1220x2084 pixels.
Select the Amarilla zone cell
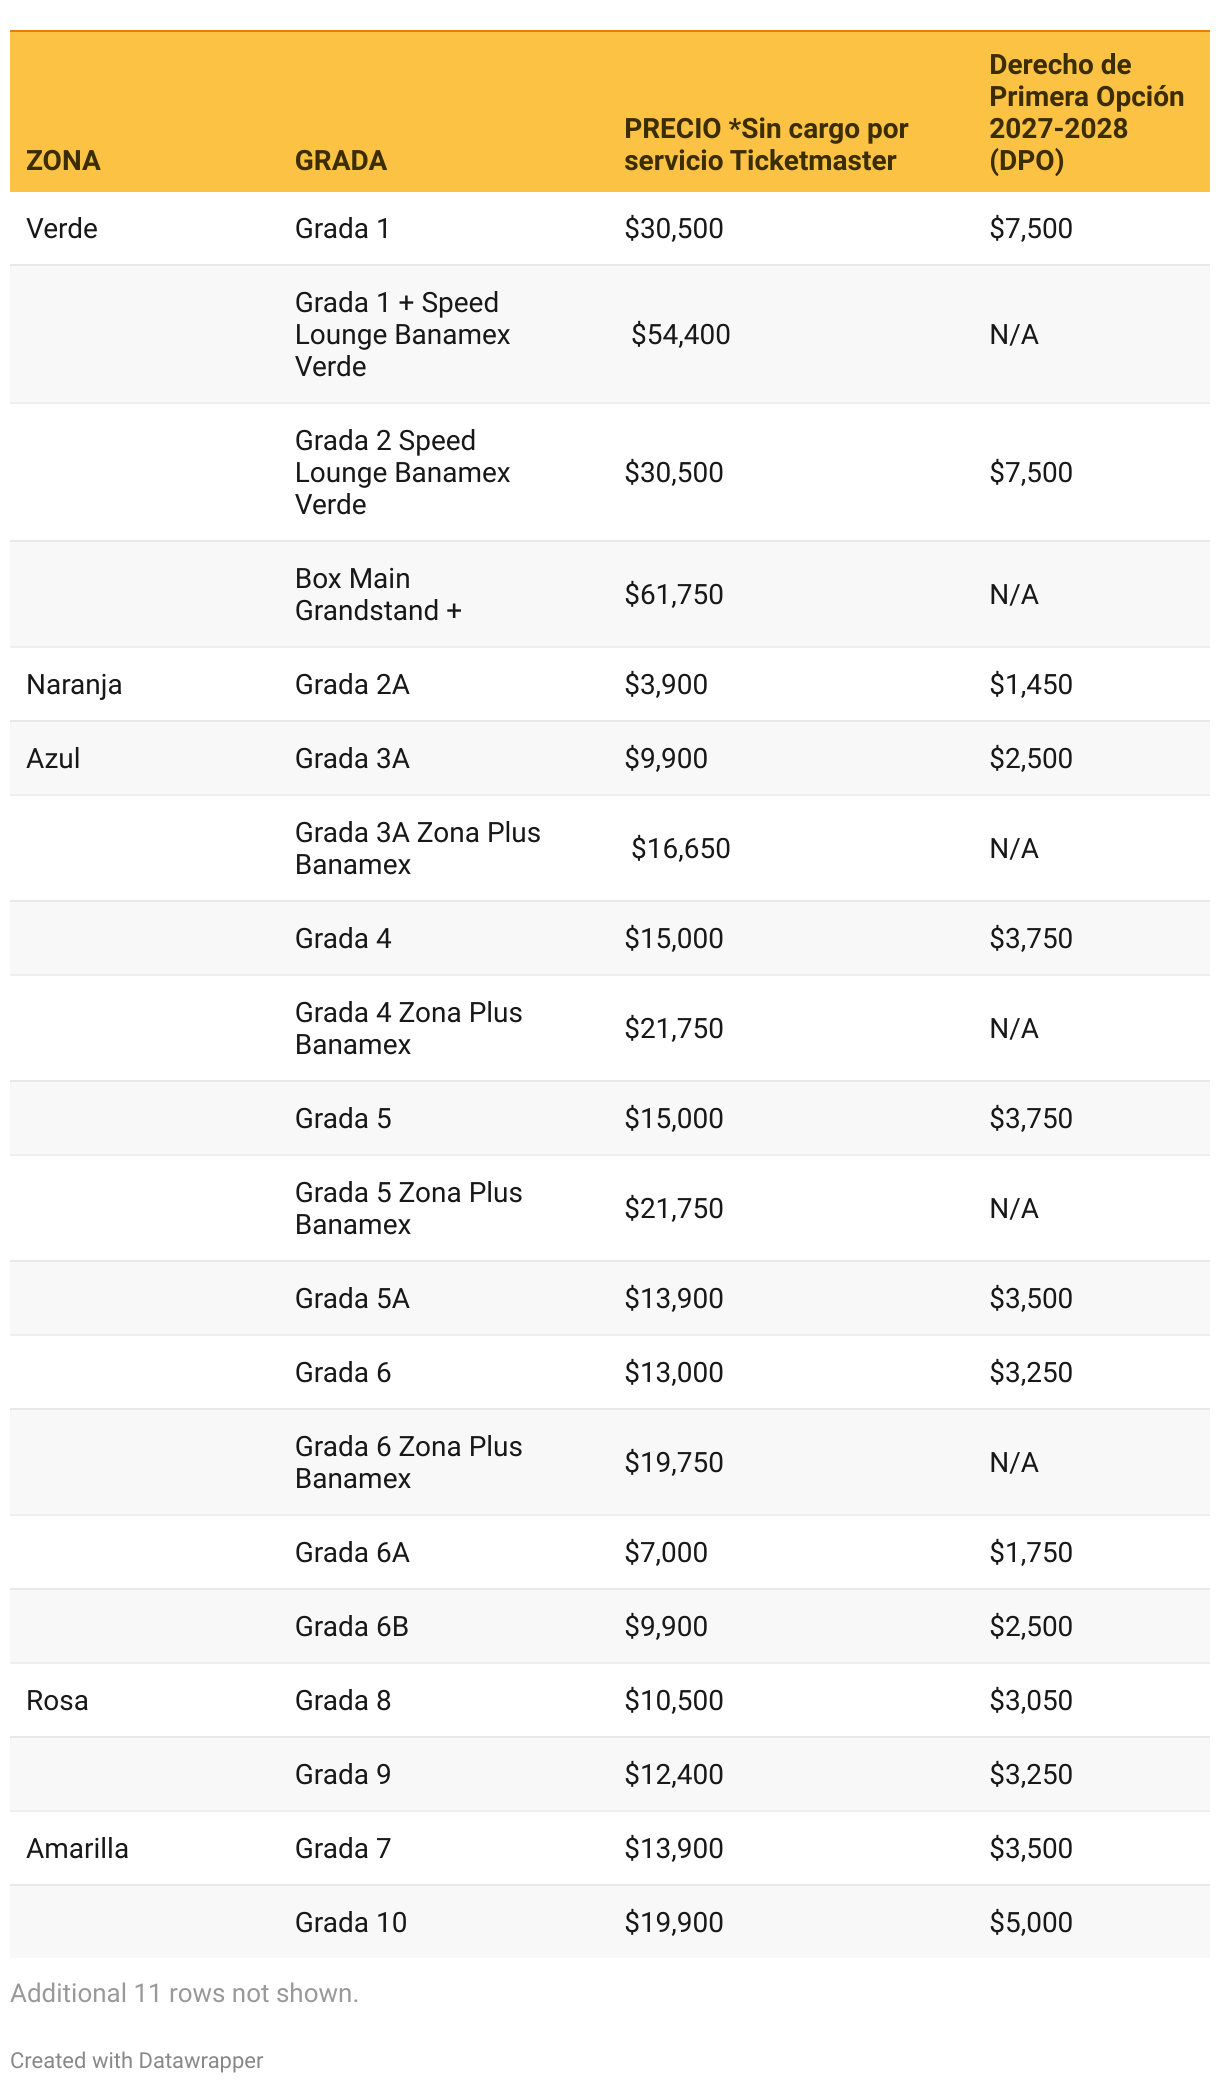click(77, 1848)
